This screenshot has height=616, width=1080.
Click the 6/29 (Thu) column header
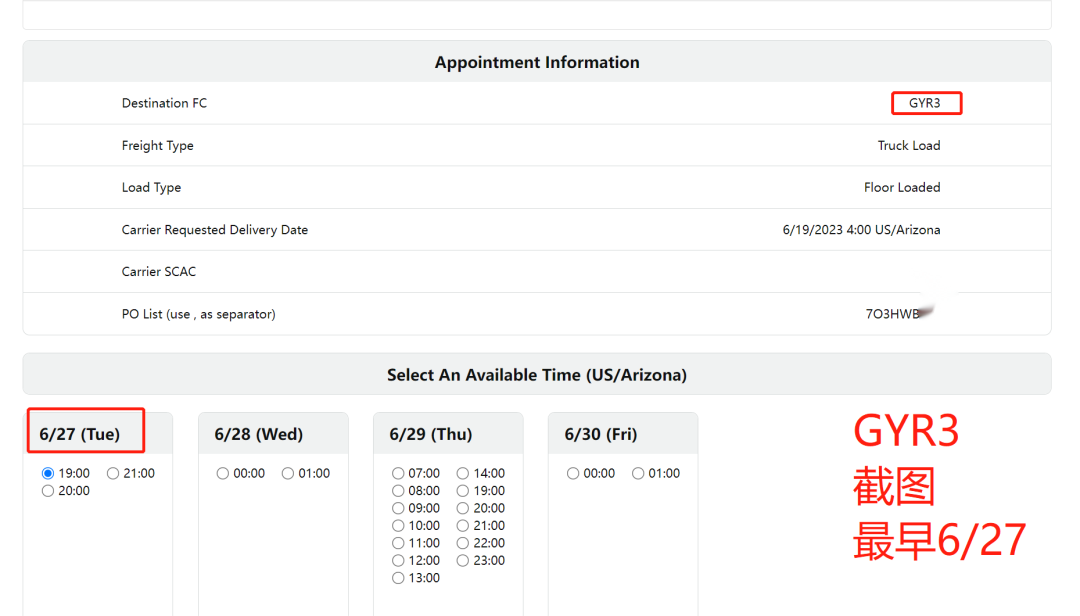[431, 434]
